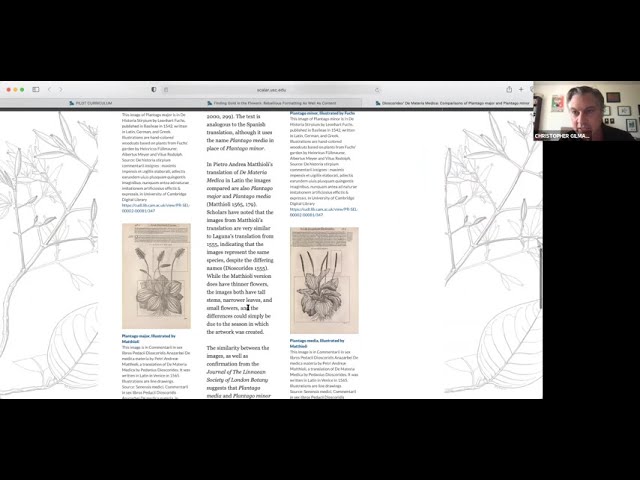Open the Cambridge Digital Library link under Plantago major by Fuchs
The height and width of the screenshot is (480, 640).
click(156, 208)
